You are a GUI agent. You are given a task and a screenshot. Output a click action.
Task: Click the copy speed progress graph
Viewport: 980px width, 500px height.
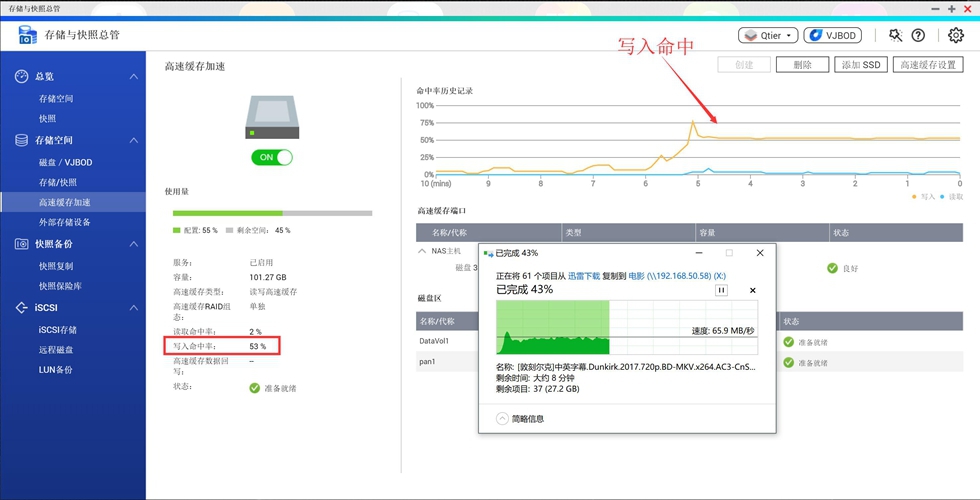[x=627, y=328]
